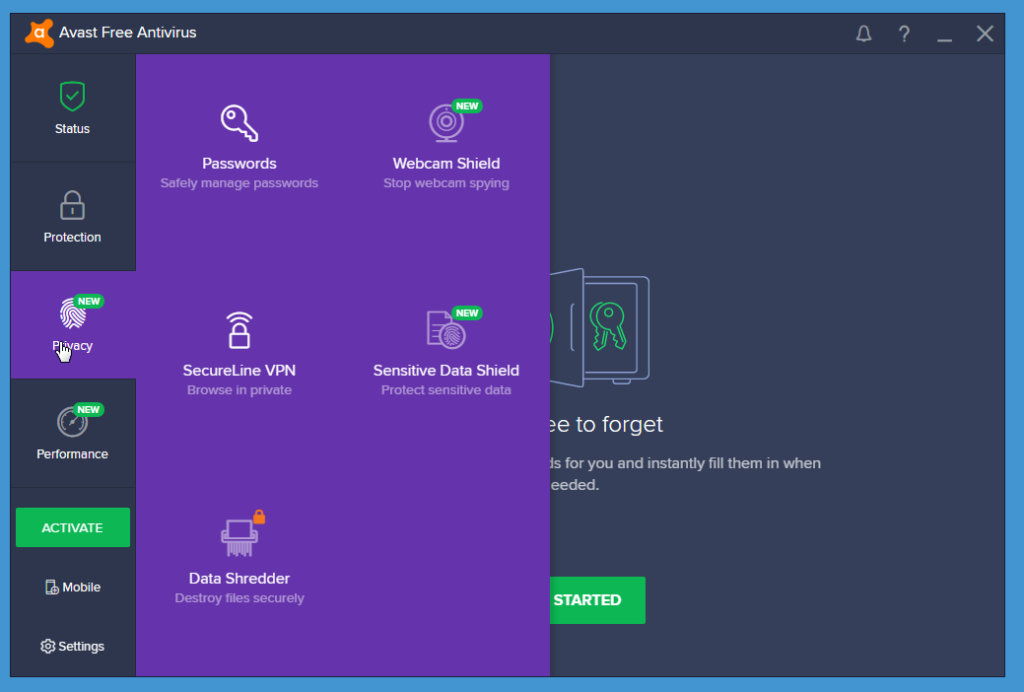Click the NEW badge on the Privacy tab
Screen dimensions: 1024x692
pos(89,301)
